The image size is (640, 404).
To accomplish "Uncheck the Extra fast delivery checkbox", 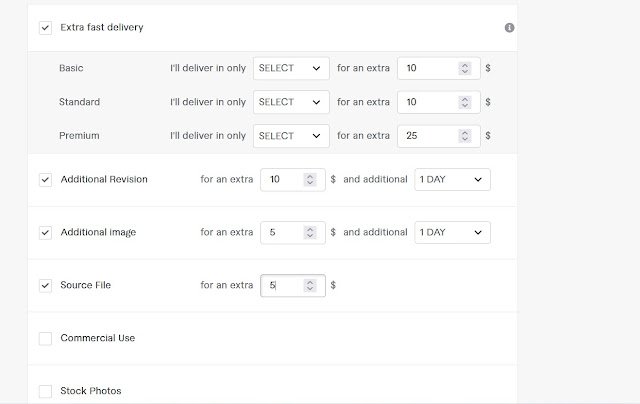I will (45, 28).
